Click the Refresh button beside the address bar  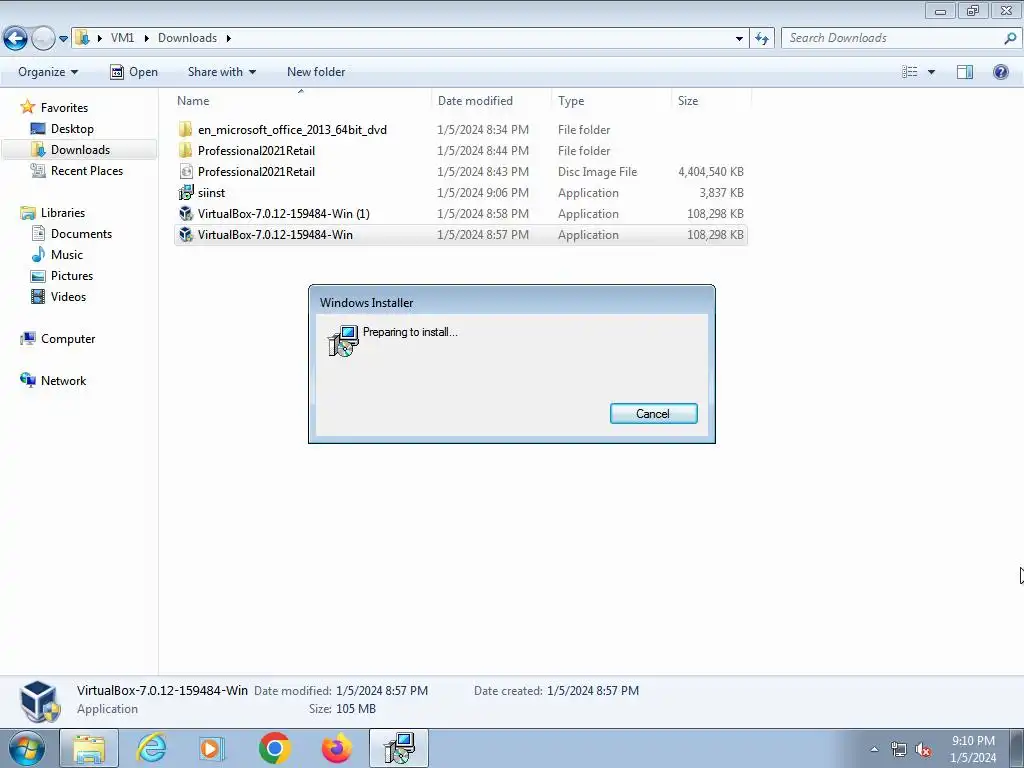coord(761,39)
